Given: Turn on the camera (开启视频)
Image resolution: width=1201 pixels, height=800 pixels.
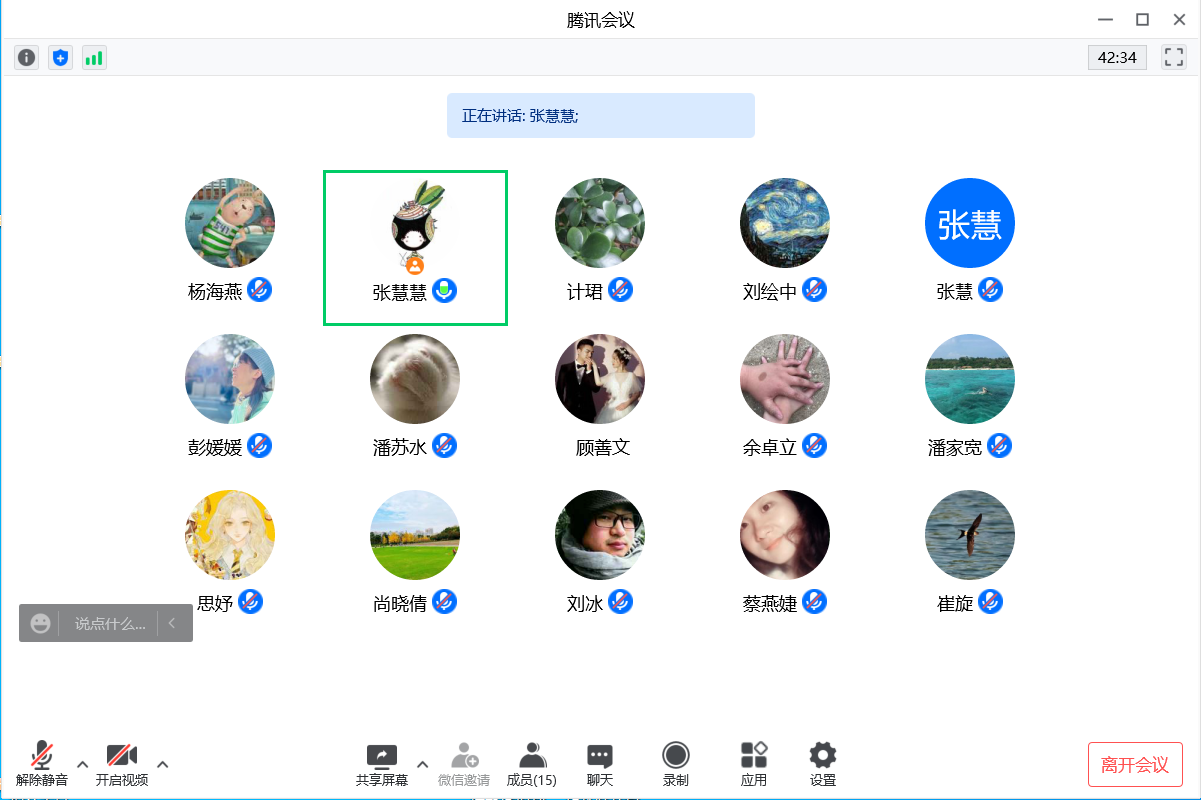Looking at the screenshot, I should 122,765.
